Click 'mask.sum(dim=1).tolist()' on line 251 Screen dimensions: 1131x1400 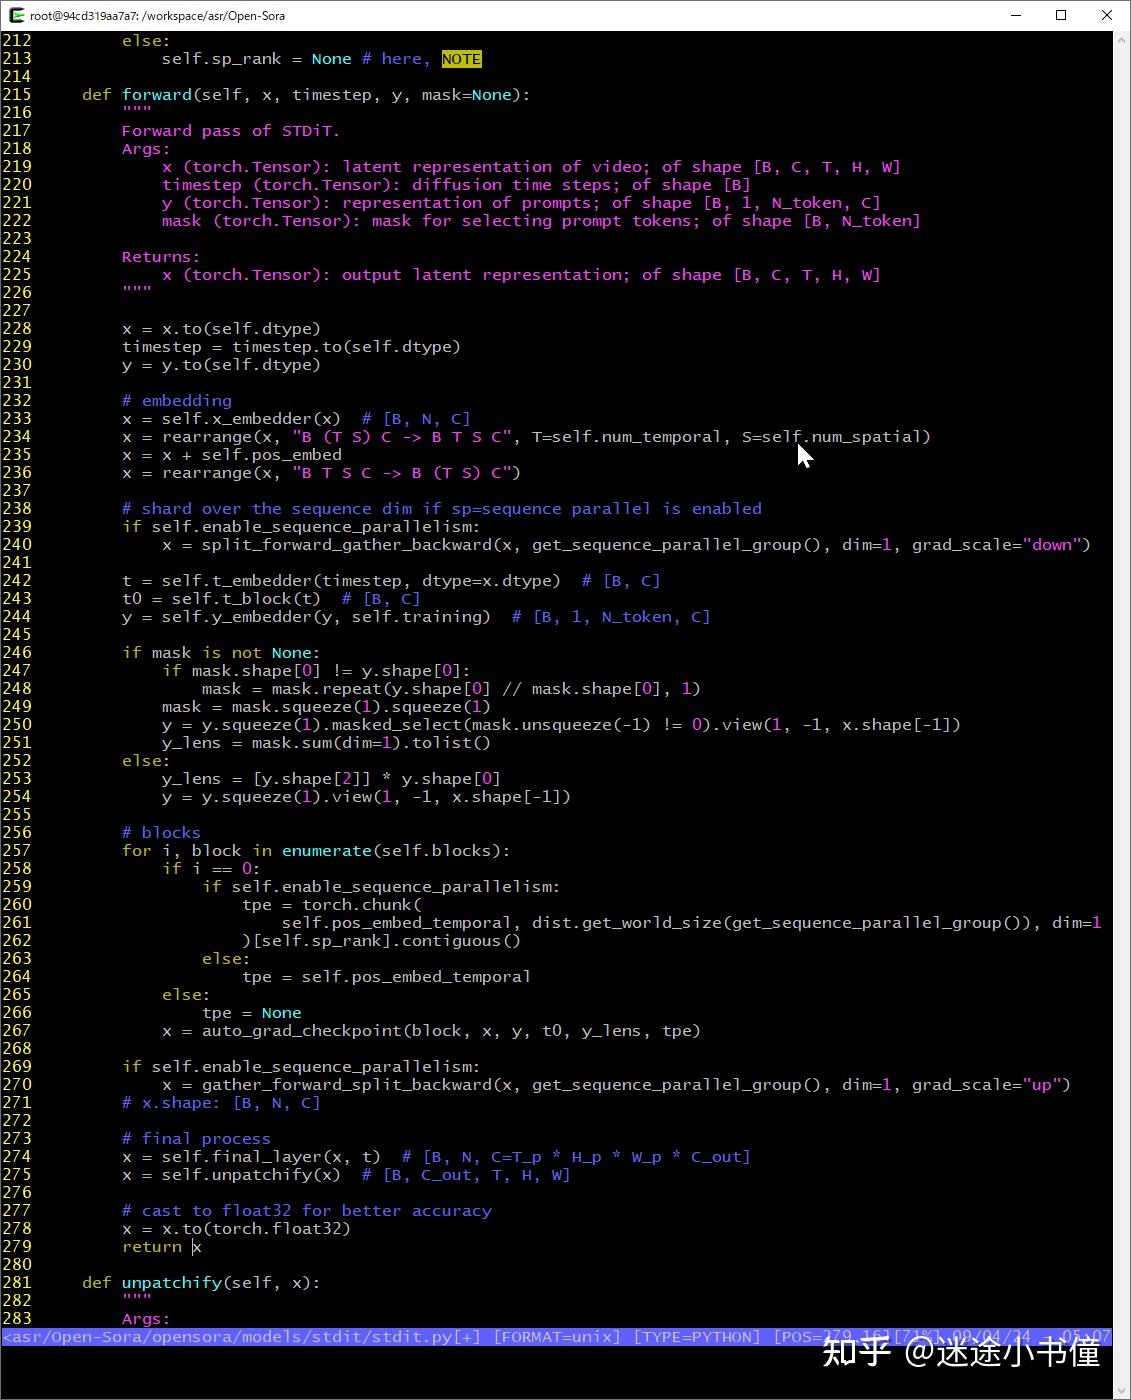coord(371,743)
